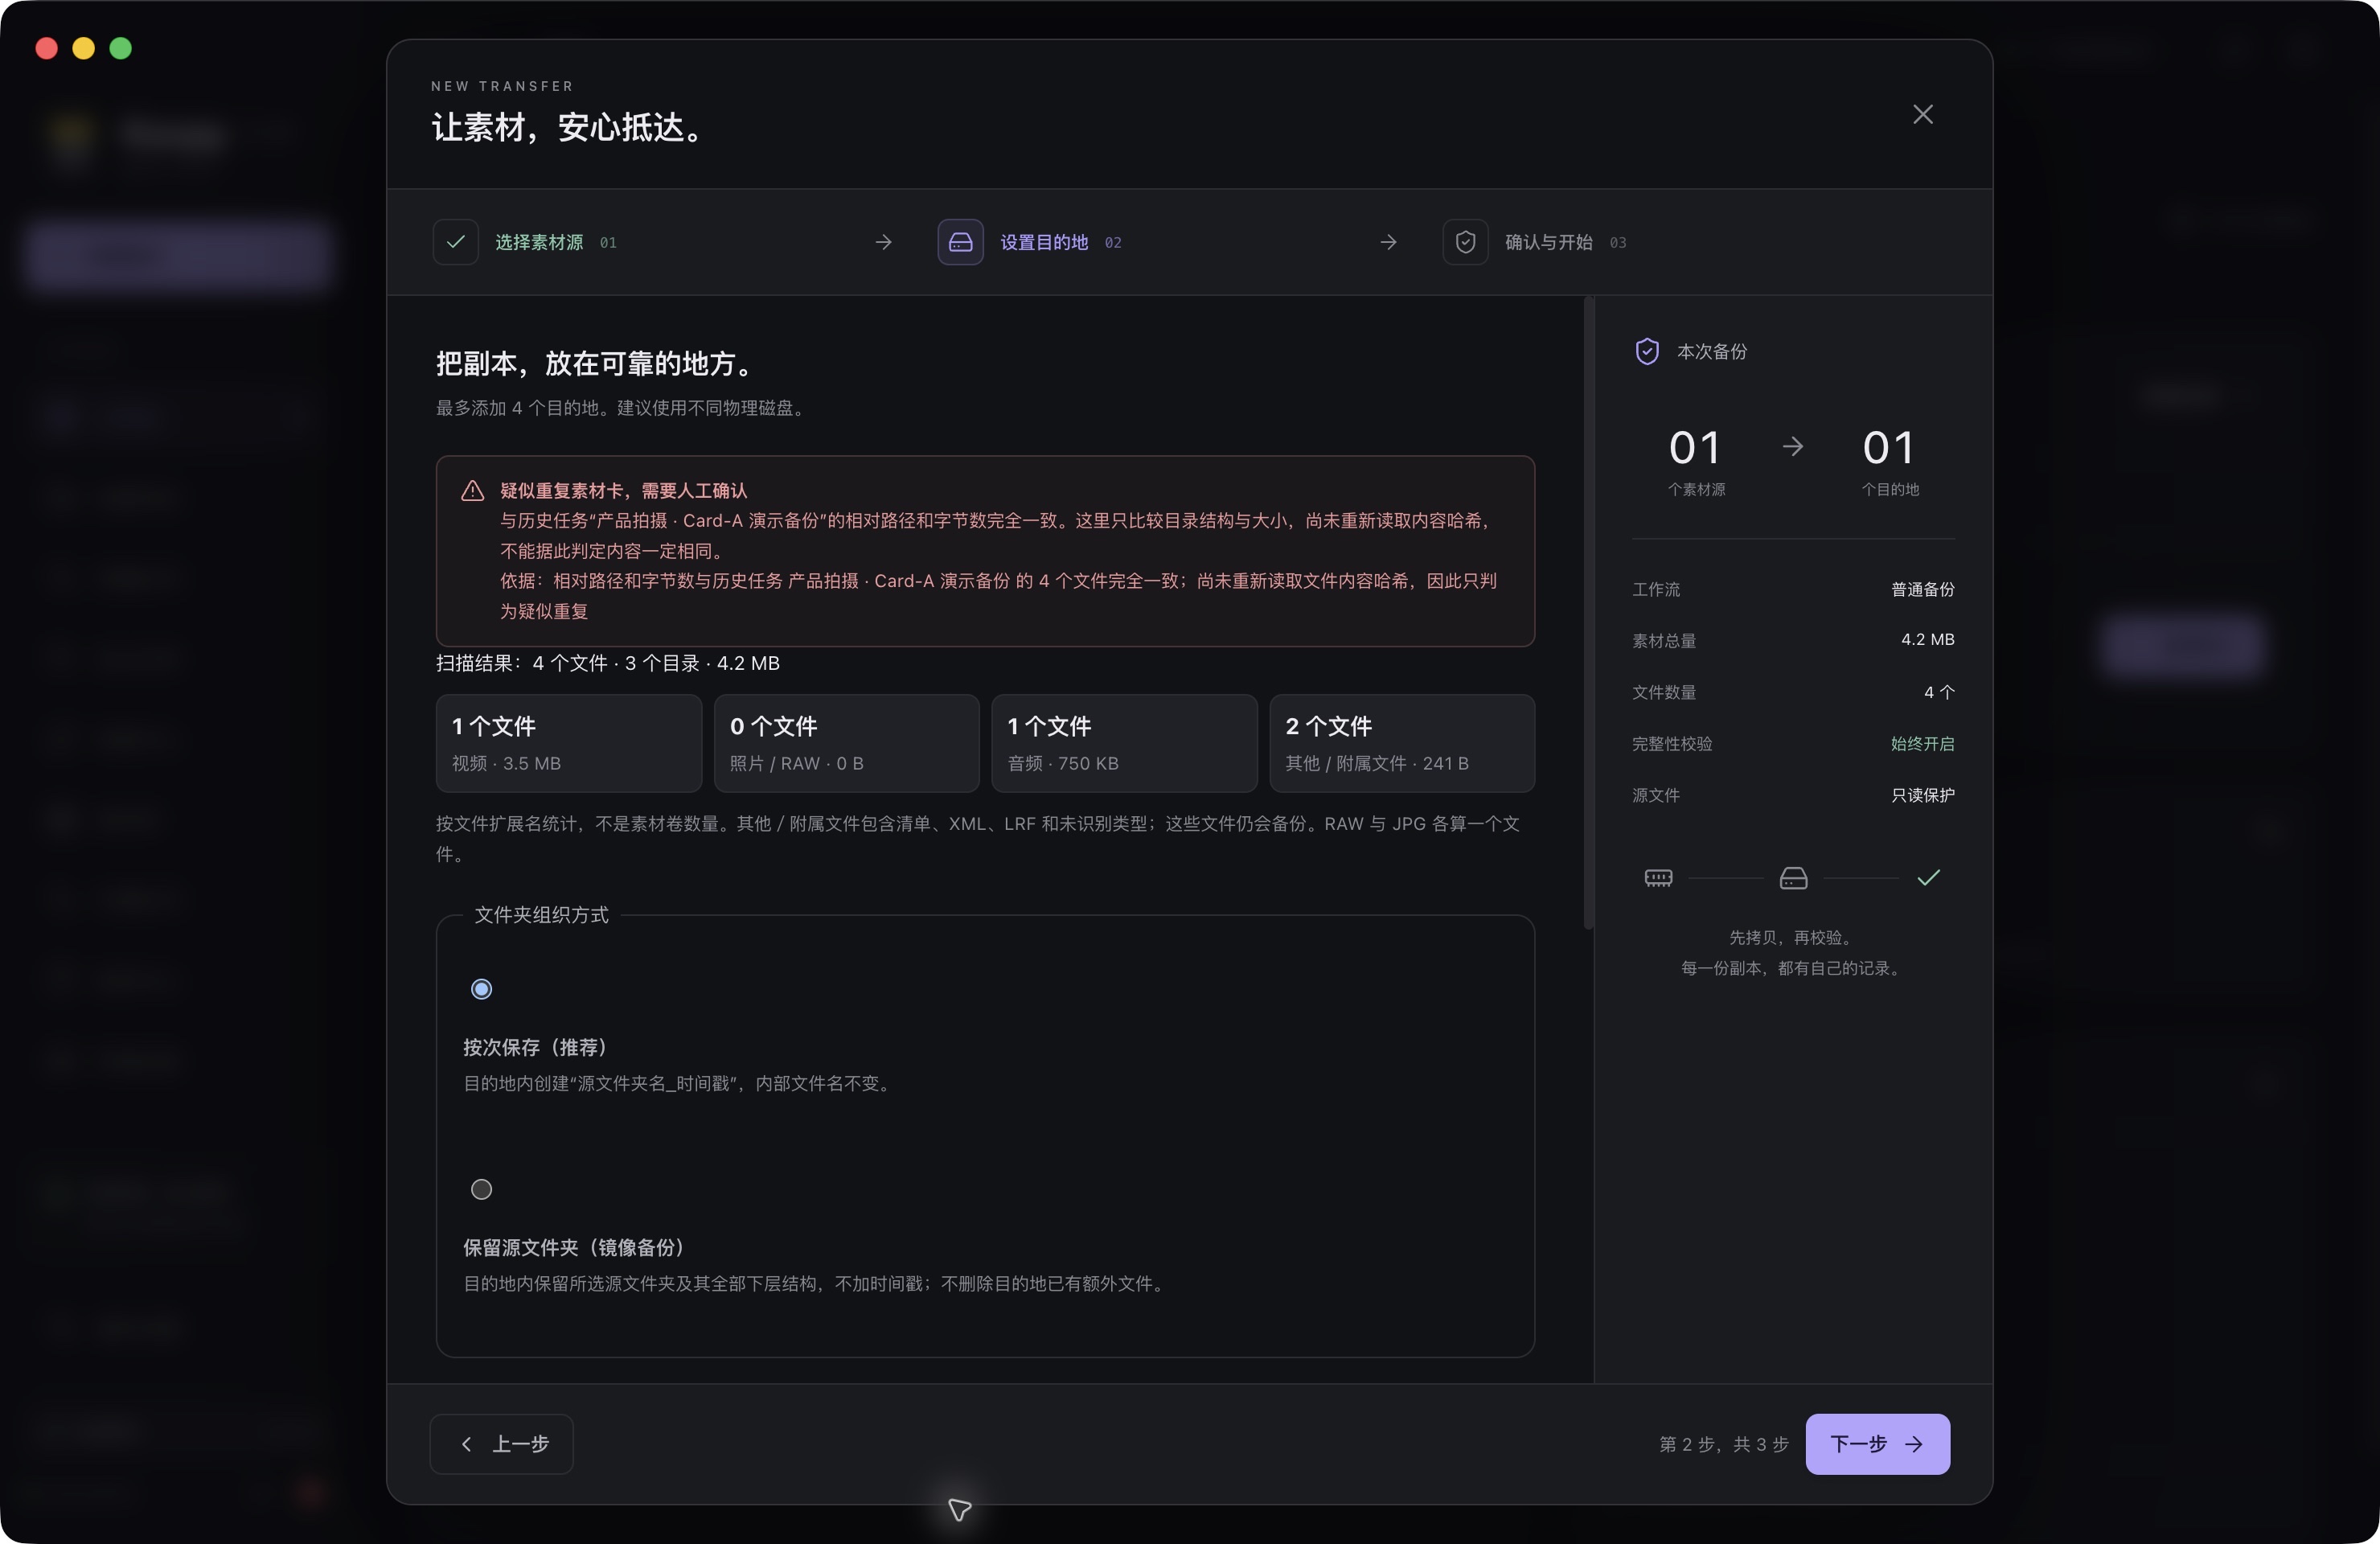Go back with 上一步 button
The width and height of the screenshot is (2380, 1544).
501,1444
